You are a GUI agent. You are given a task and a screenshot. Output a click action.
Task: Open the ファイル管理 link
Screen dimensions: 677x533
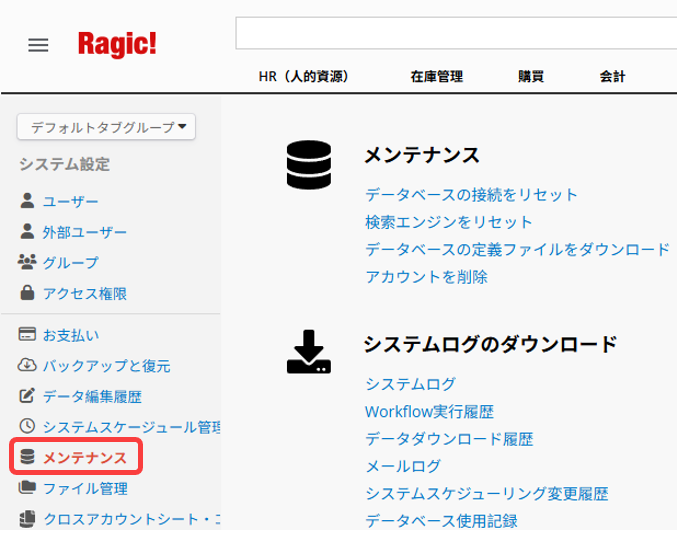click(85, 489)
